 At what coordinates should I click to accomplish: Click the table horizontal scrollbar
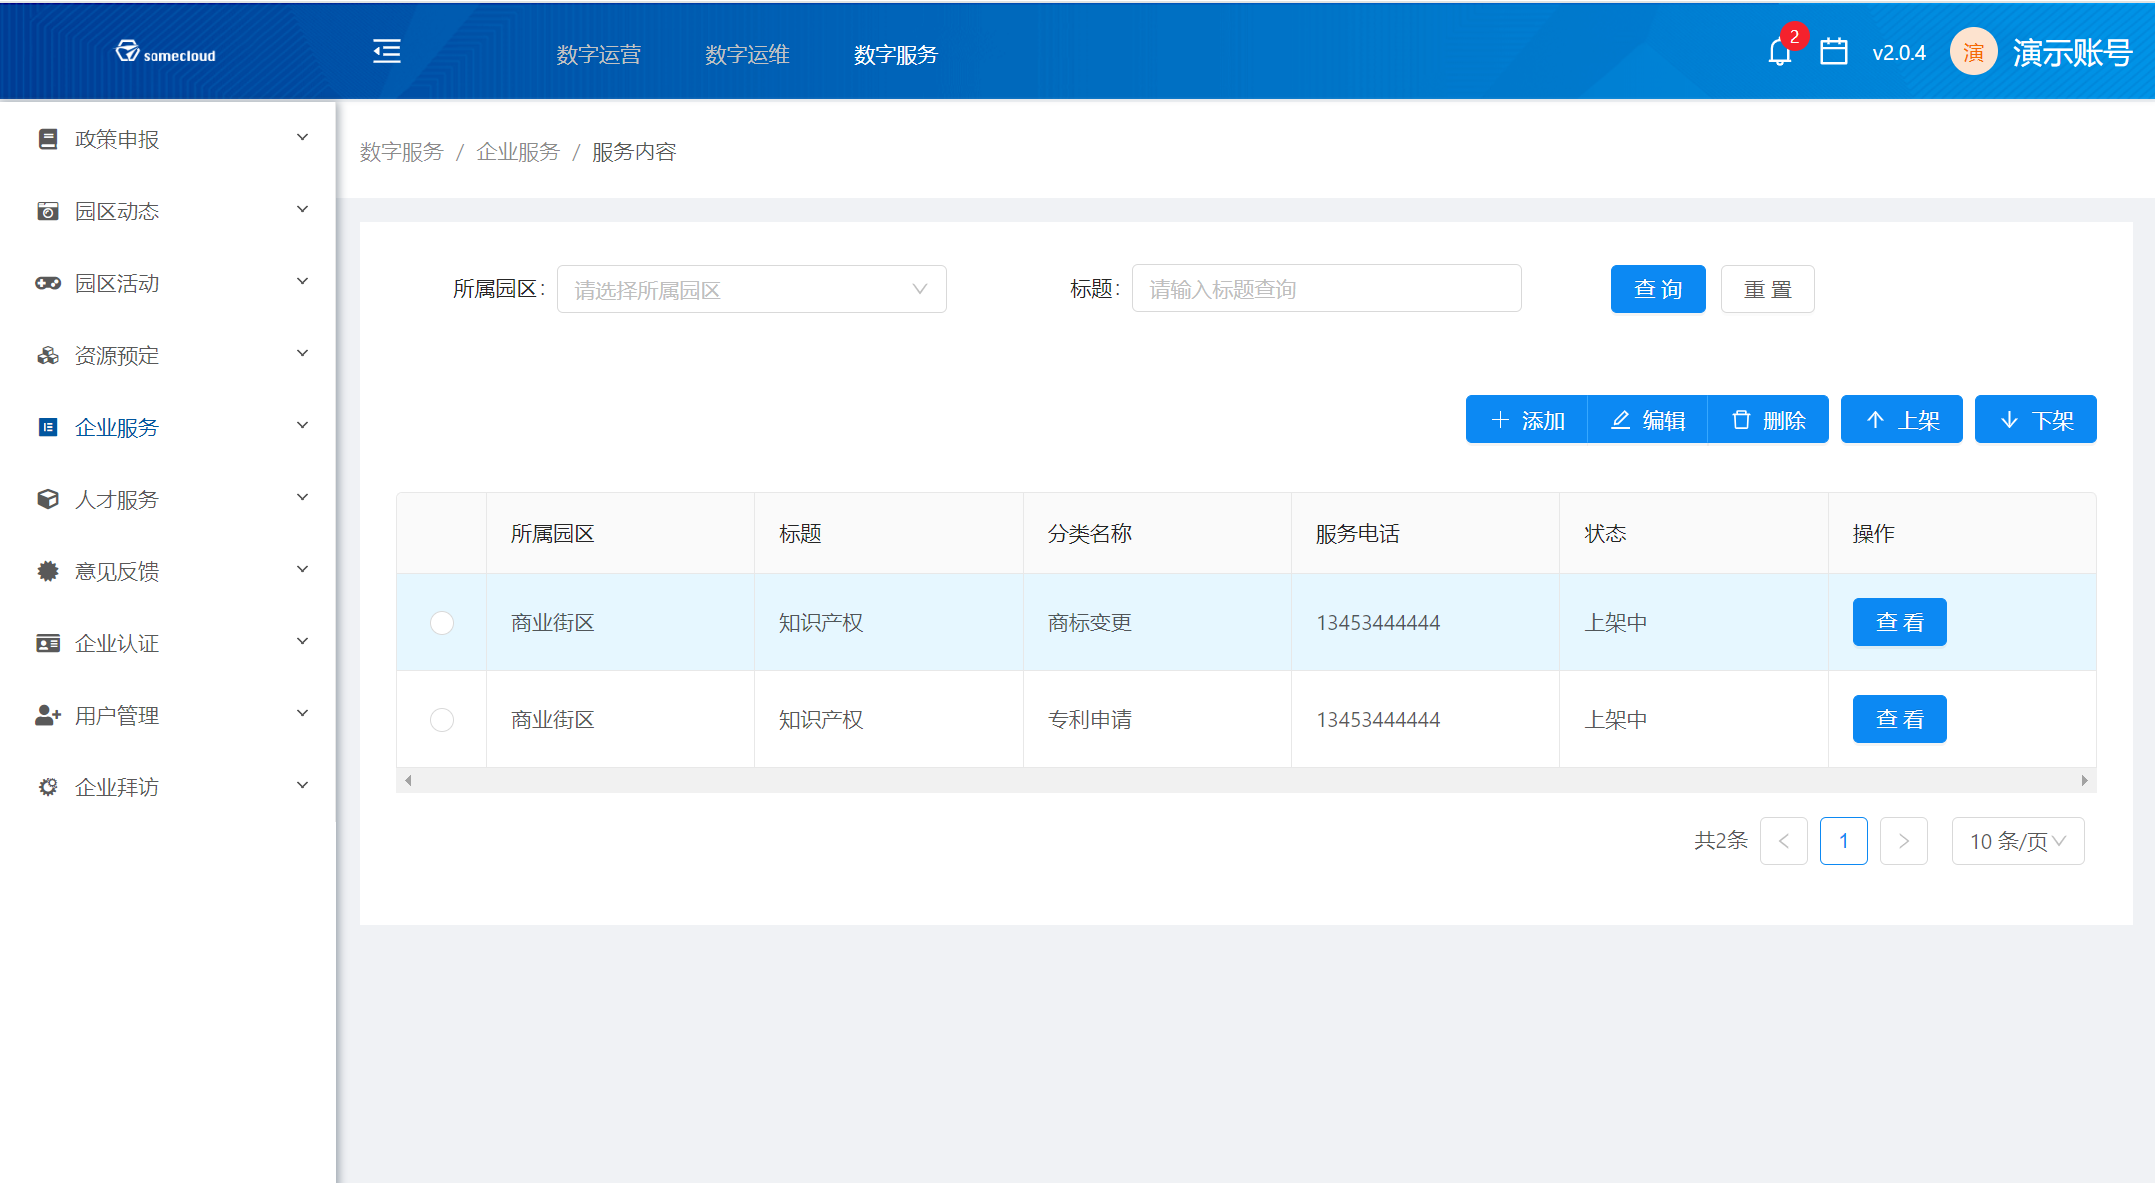coord(1246,780)
